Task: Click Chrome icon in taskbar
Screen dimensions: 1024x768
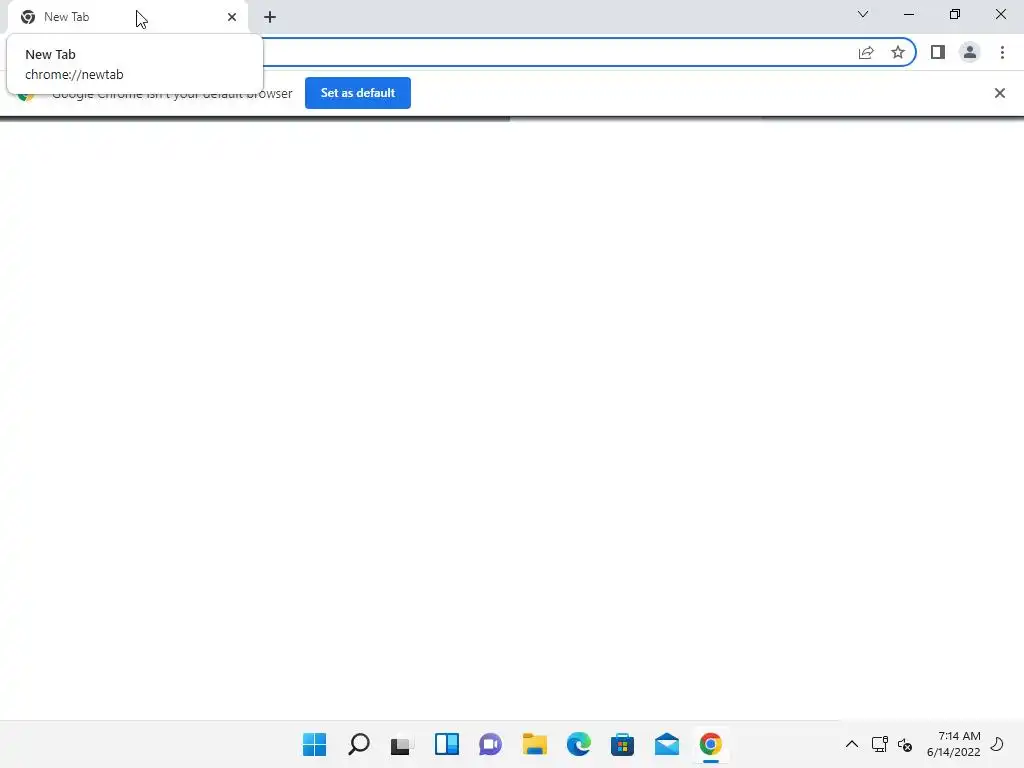Action: [x=711, y=744]
